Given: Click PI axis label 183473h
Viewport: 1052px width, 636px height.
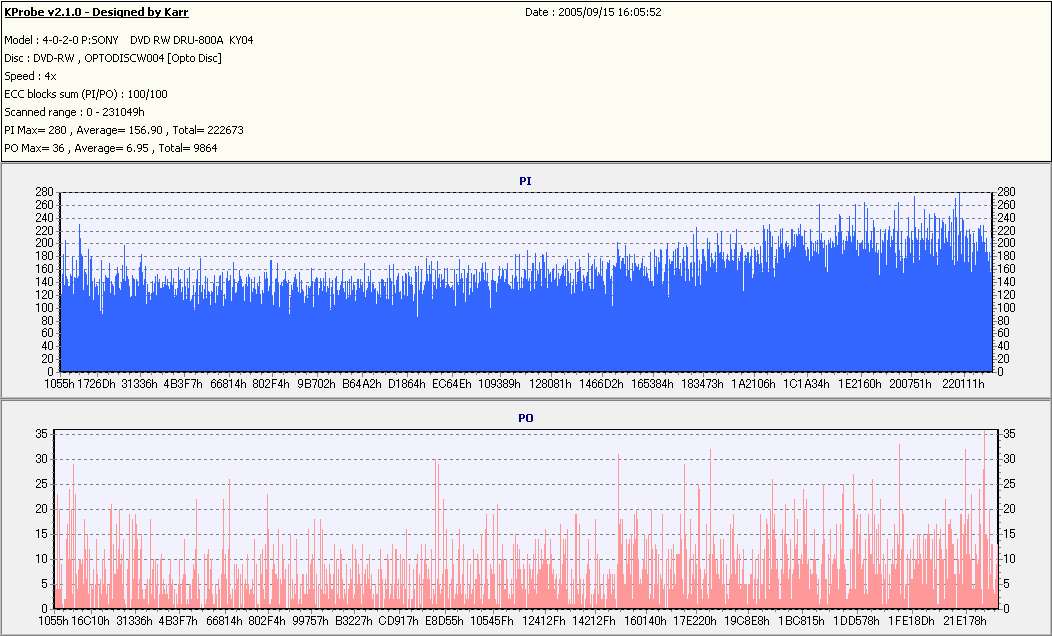Looking at the screenshot, I should coord(702,384).
